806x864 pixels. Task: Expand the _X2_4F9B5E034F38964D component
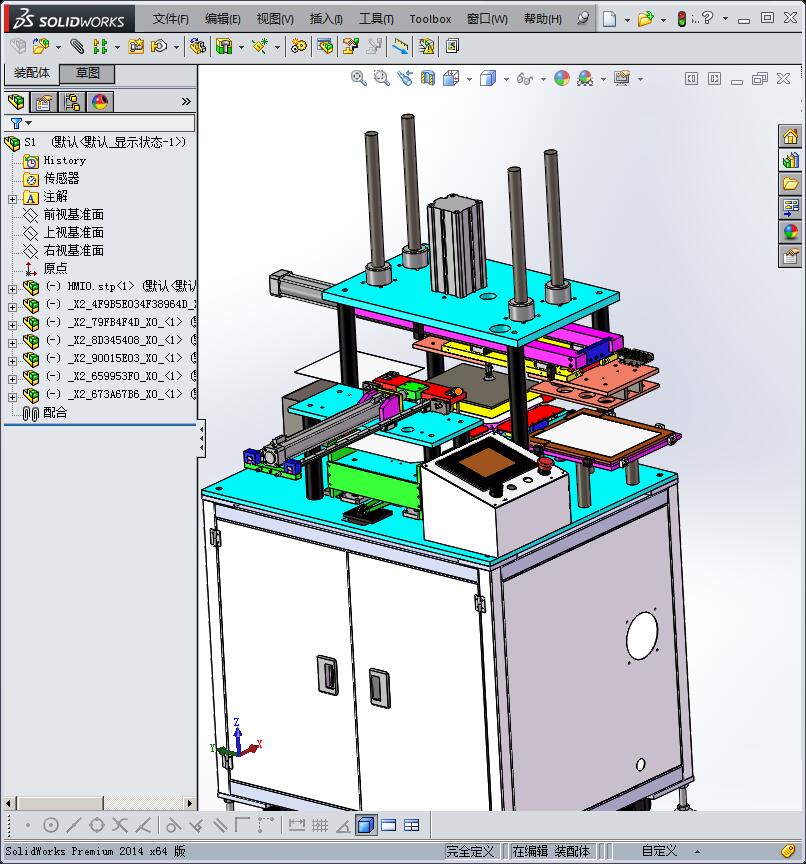[12, 307]
